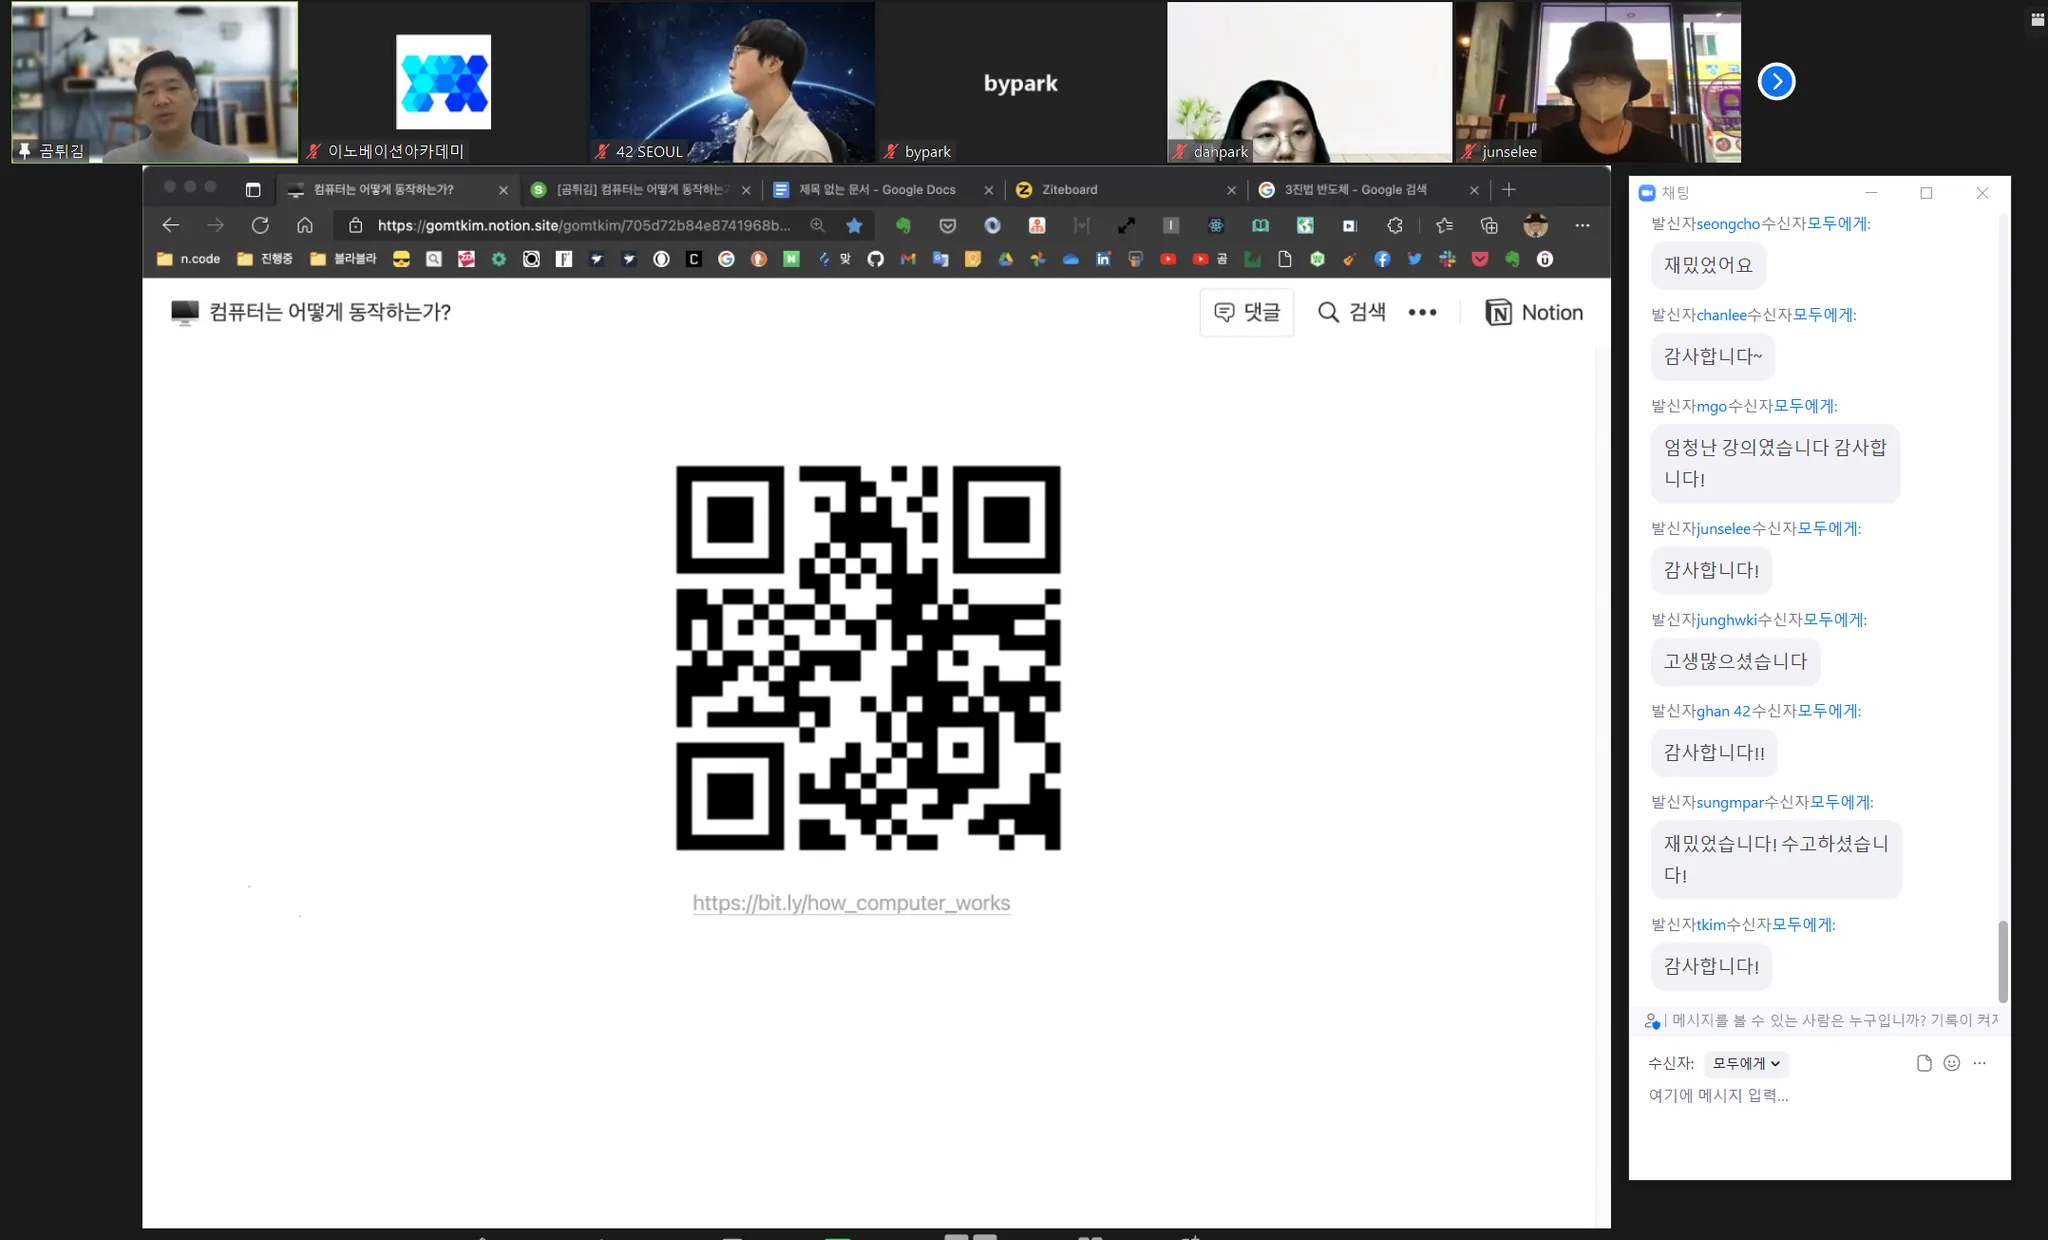
Task: Click the chat panel scrollbar
Action: 2002,960
